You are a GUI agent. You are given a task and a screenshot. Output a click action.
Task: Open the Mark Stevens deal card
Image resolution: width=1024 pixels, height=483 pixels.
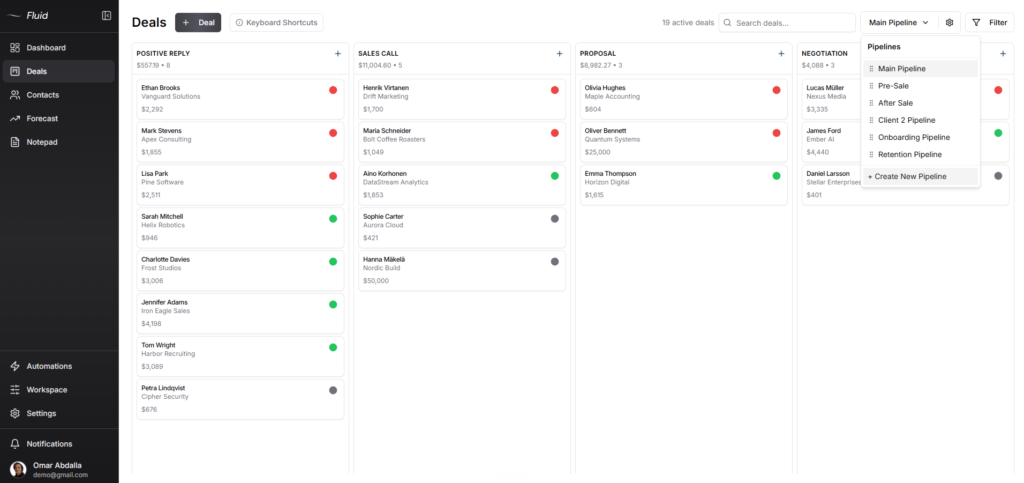click(240, 142)
